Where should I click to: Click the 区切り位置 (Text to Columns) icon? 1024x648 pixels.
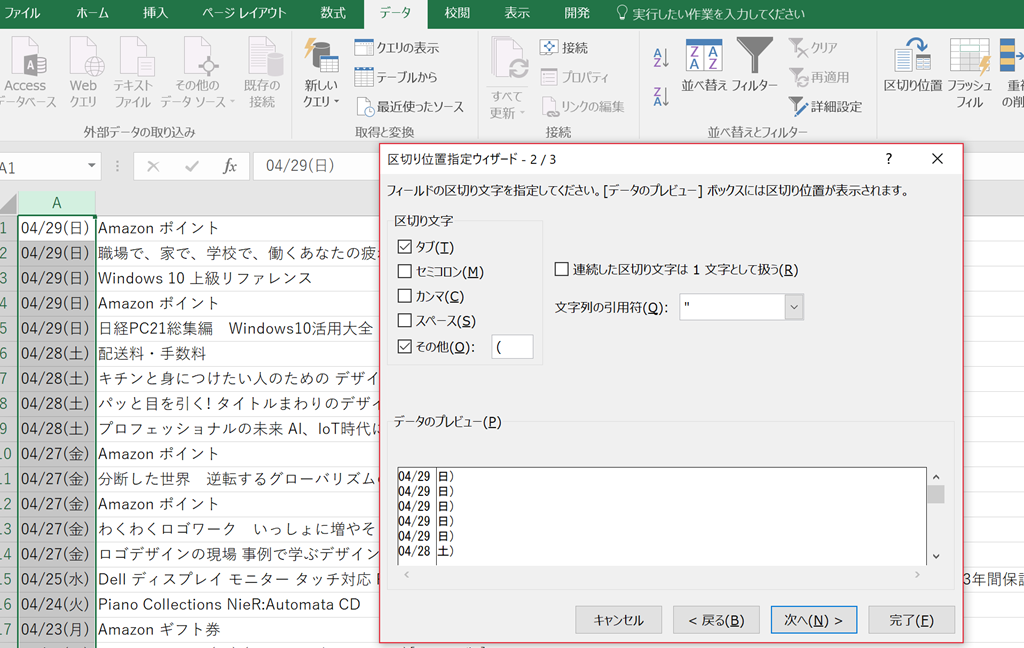(912, 56)
